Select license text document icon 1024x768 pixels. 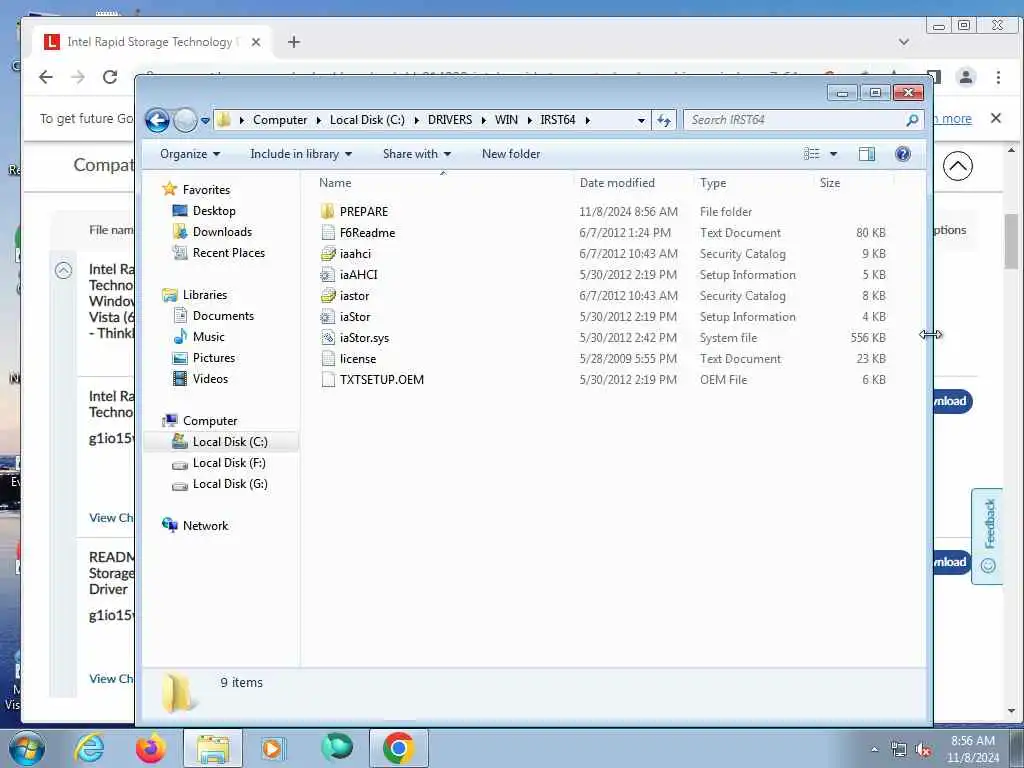(x=328, y=359)
